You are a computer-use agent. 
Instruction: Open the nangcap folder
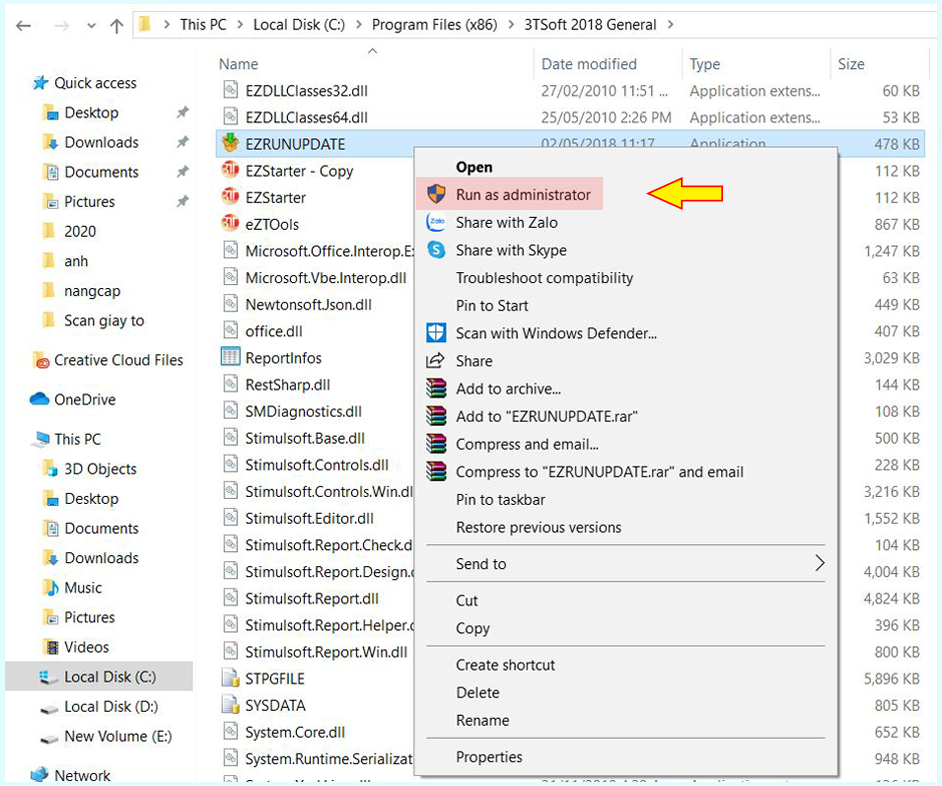click(x=92, y=291)
